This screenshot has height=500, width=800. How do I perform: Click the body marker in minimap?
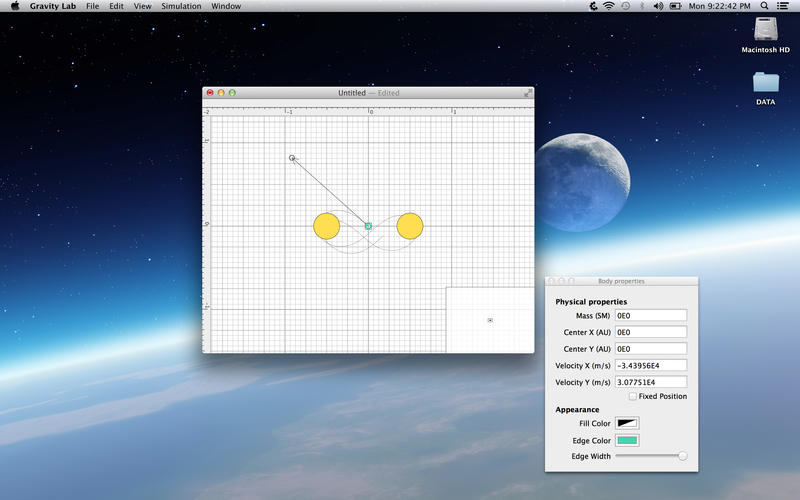(490, 320)
